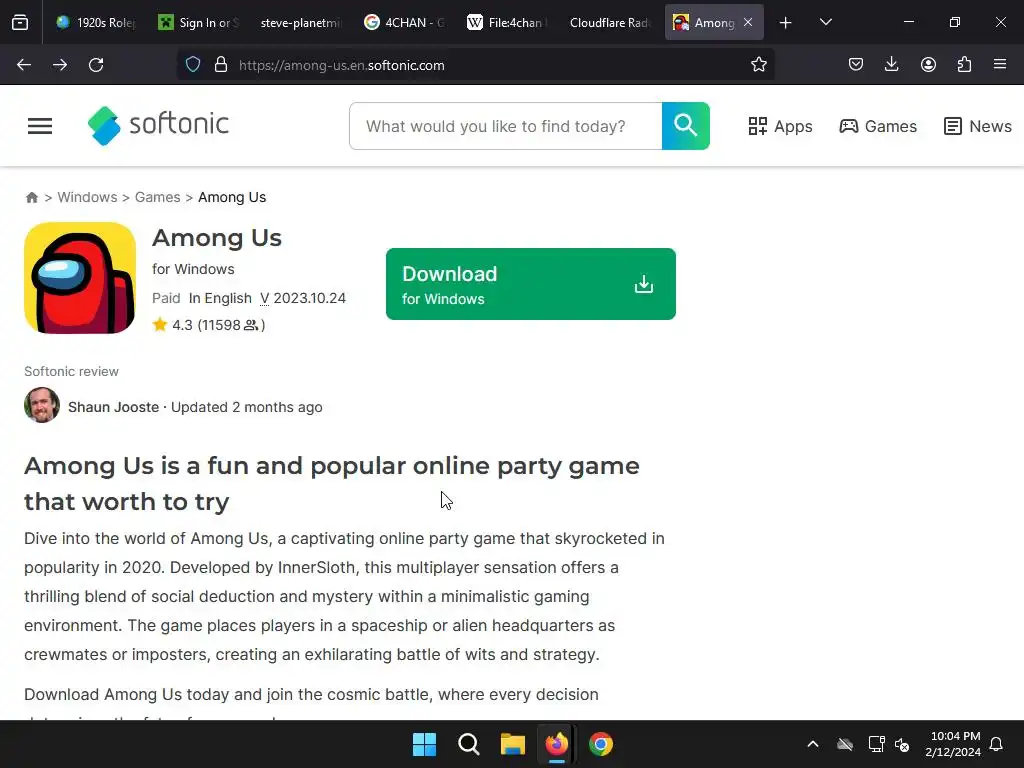Image resolution: width=1024 pixels, height=768 pixels.
Task: Click the cloud sync tray icon
Action: [x=845, y=744]
